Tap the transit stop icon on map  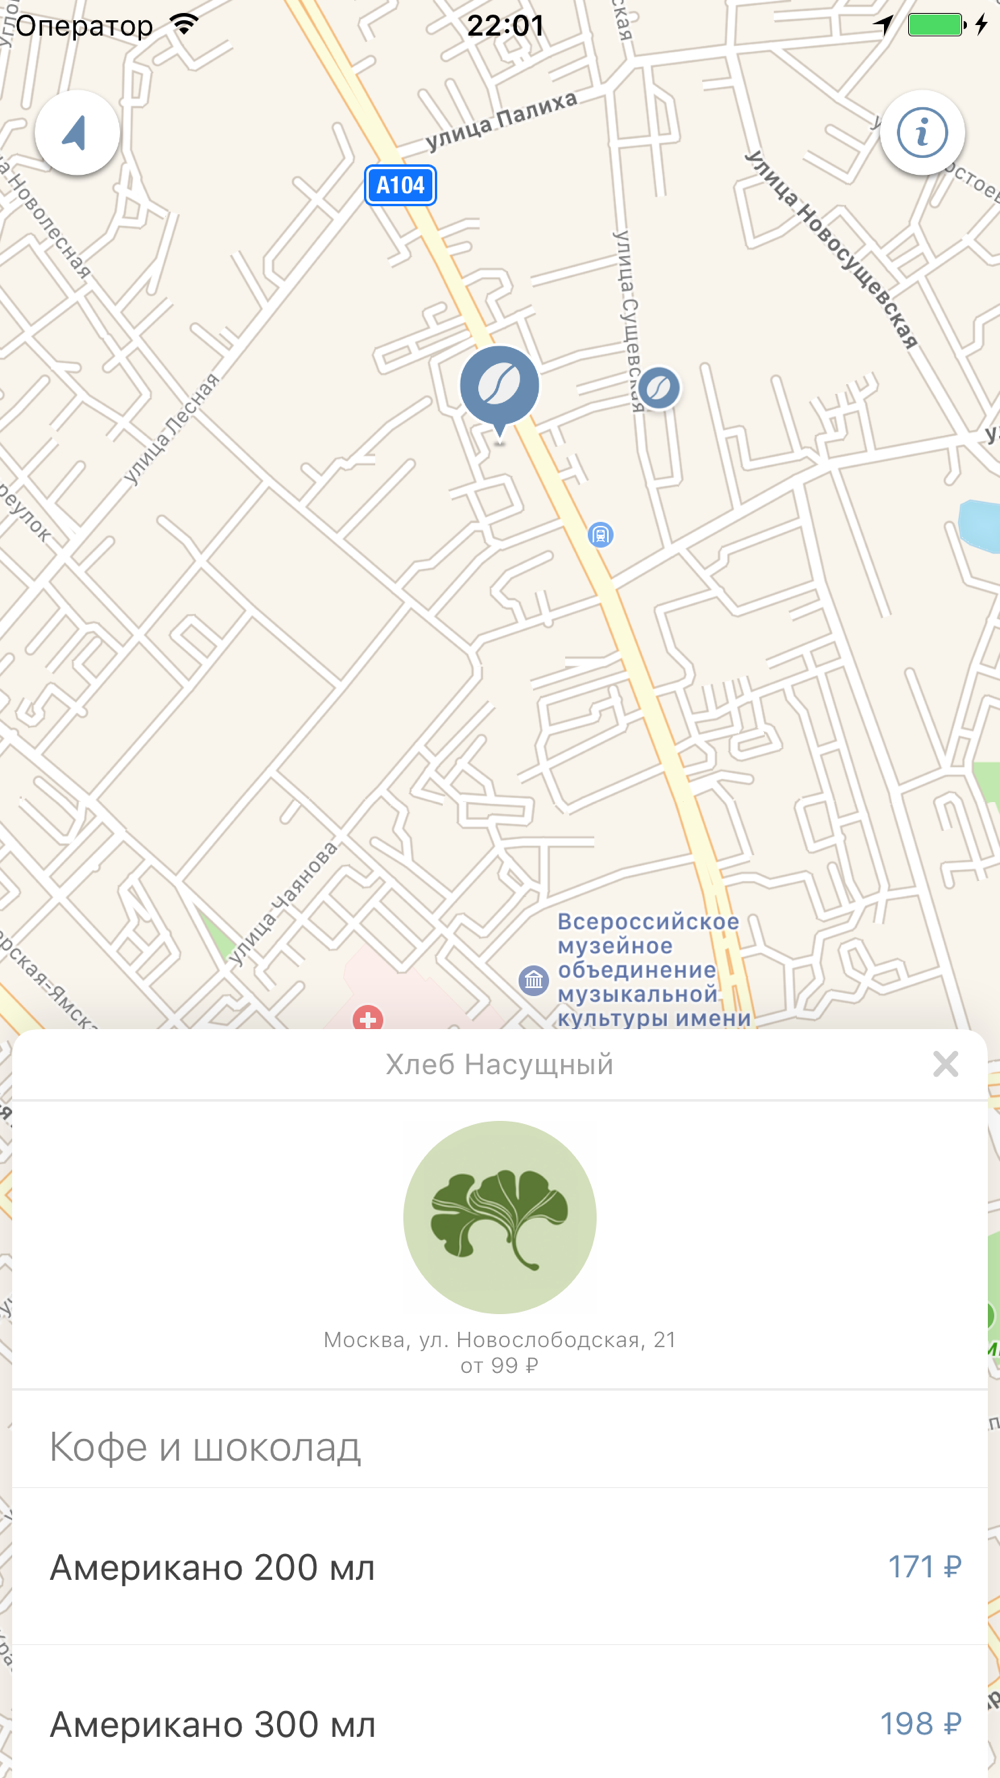click(600, 535)
